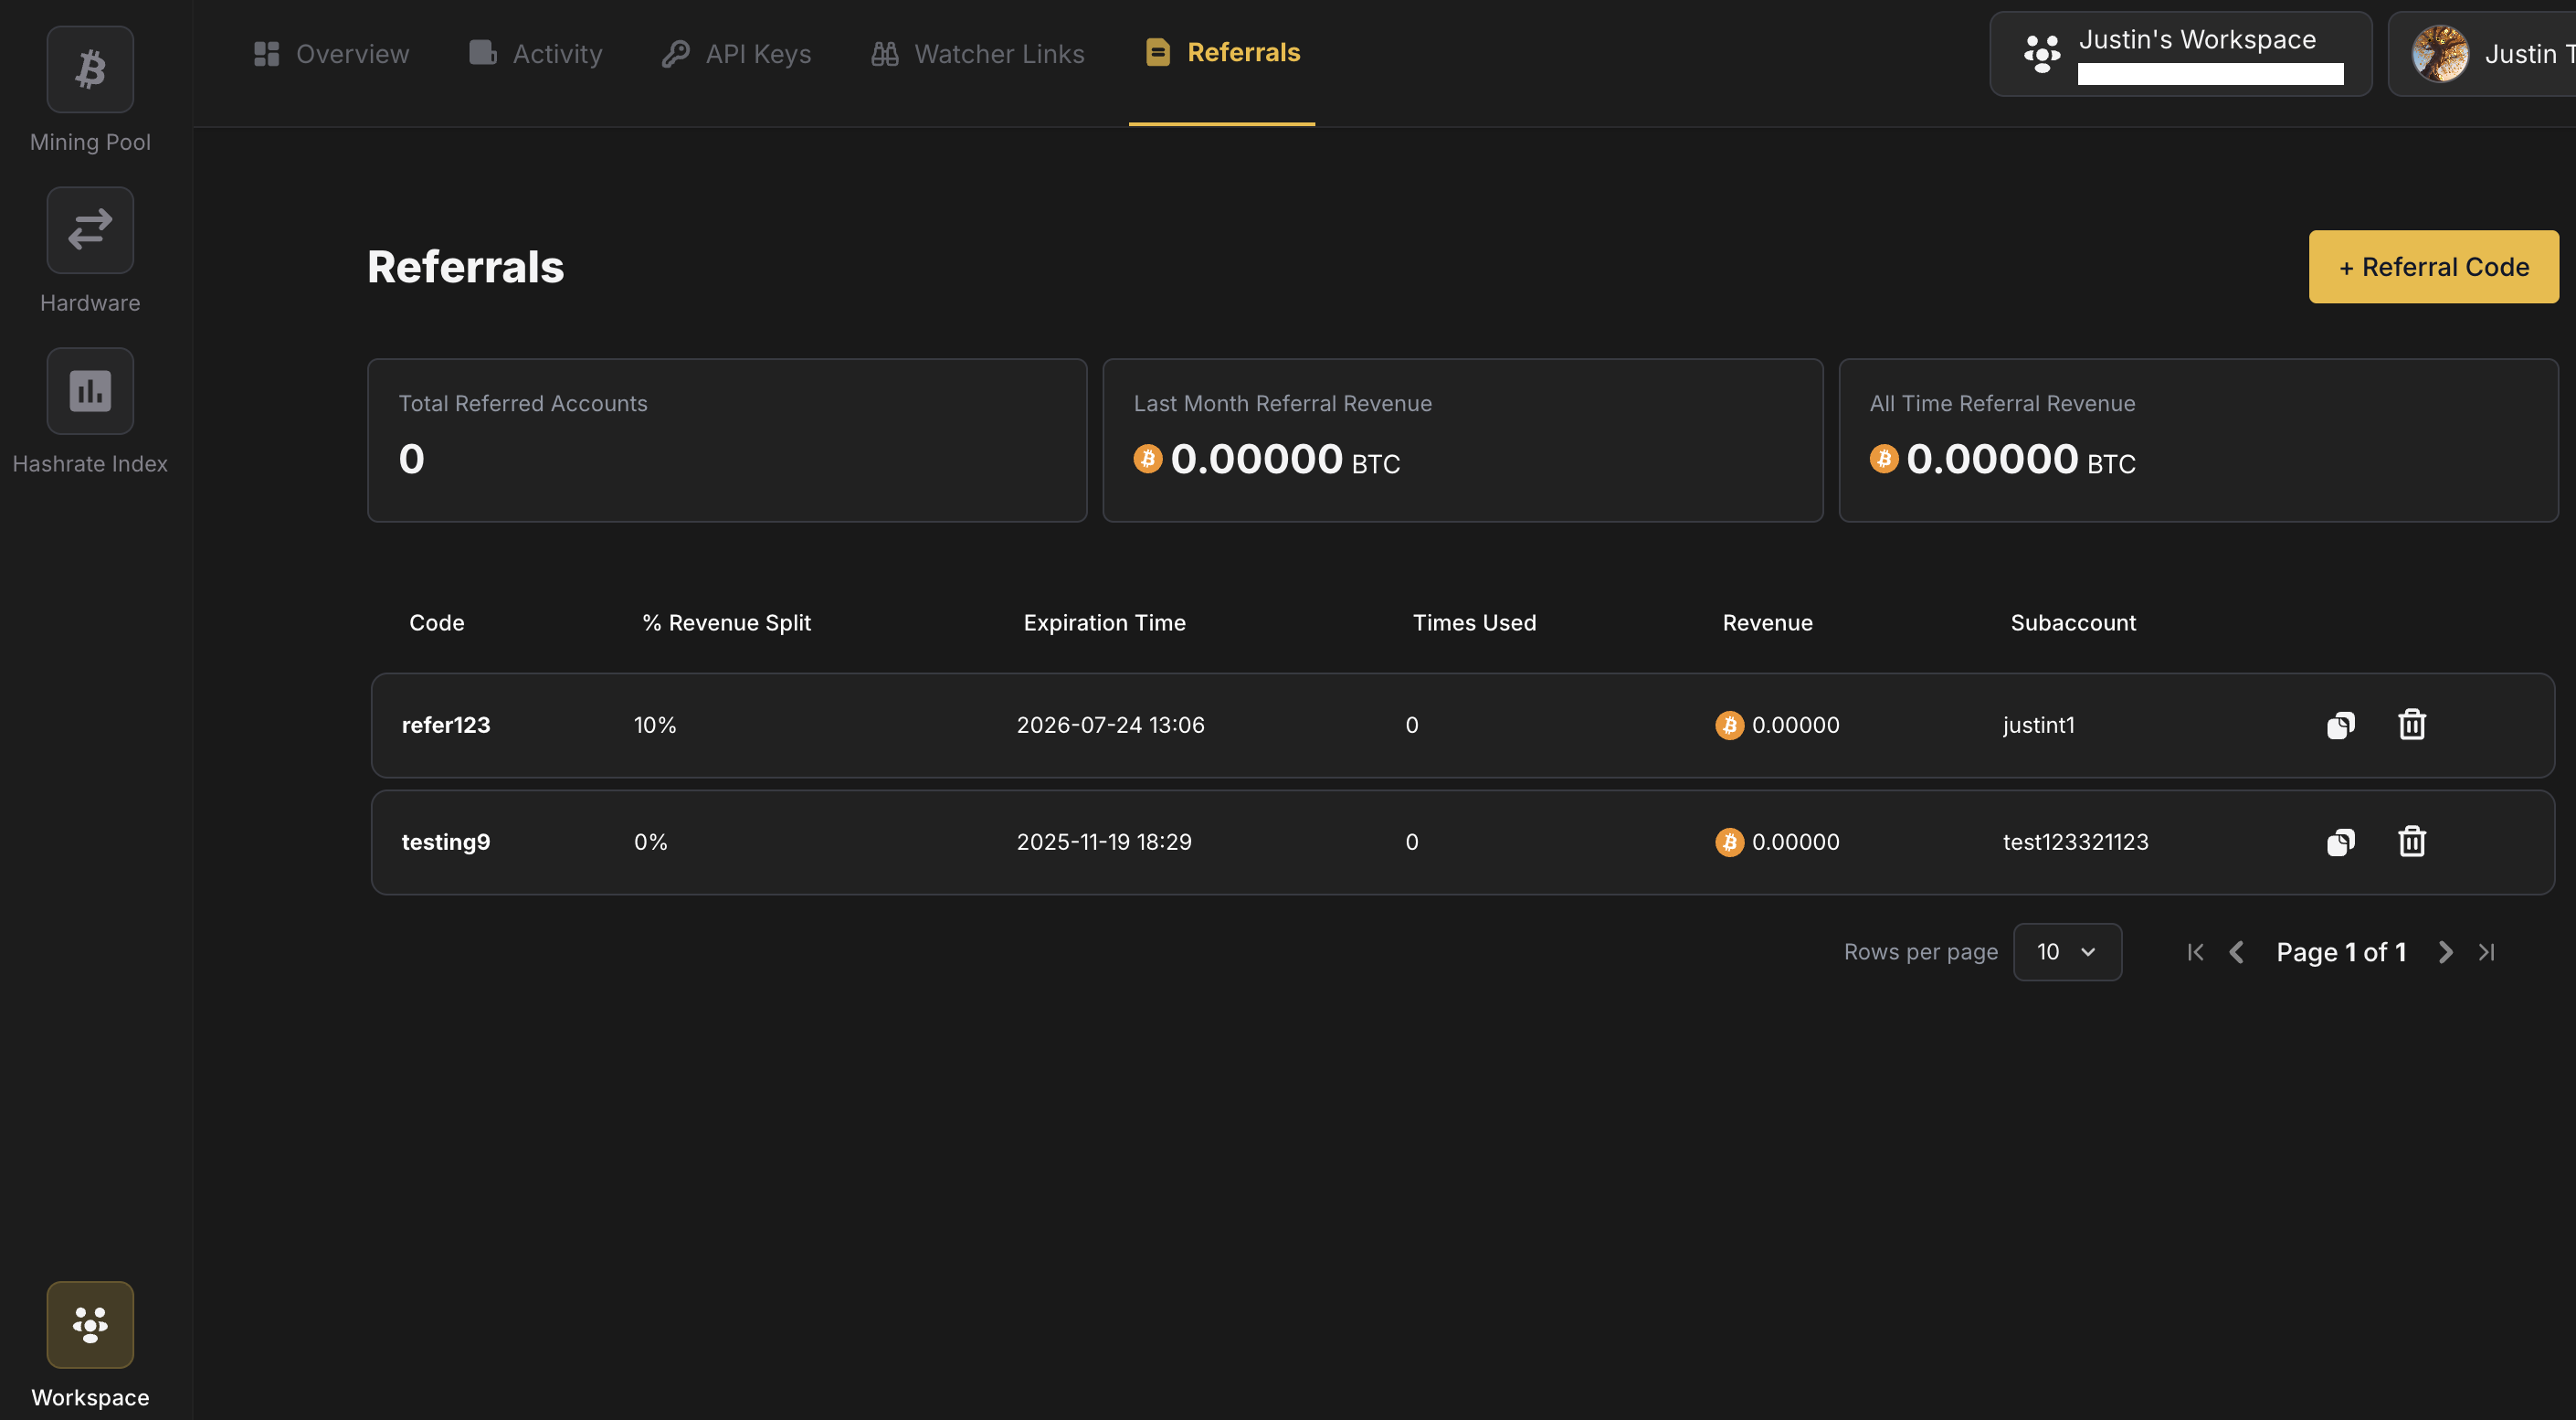The image size is (2576, 1420).
Task: Click the + Referral Code button
Action: (2434, 267)
